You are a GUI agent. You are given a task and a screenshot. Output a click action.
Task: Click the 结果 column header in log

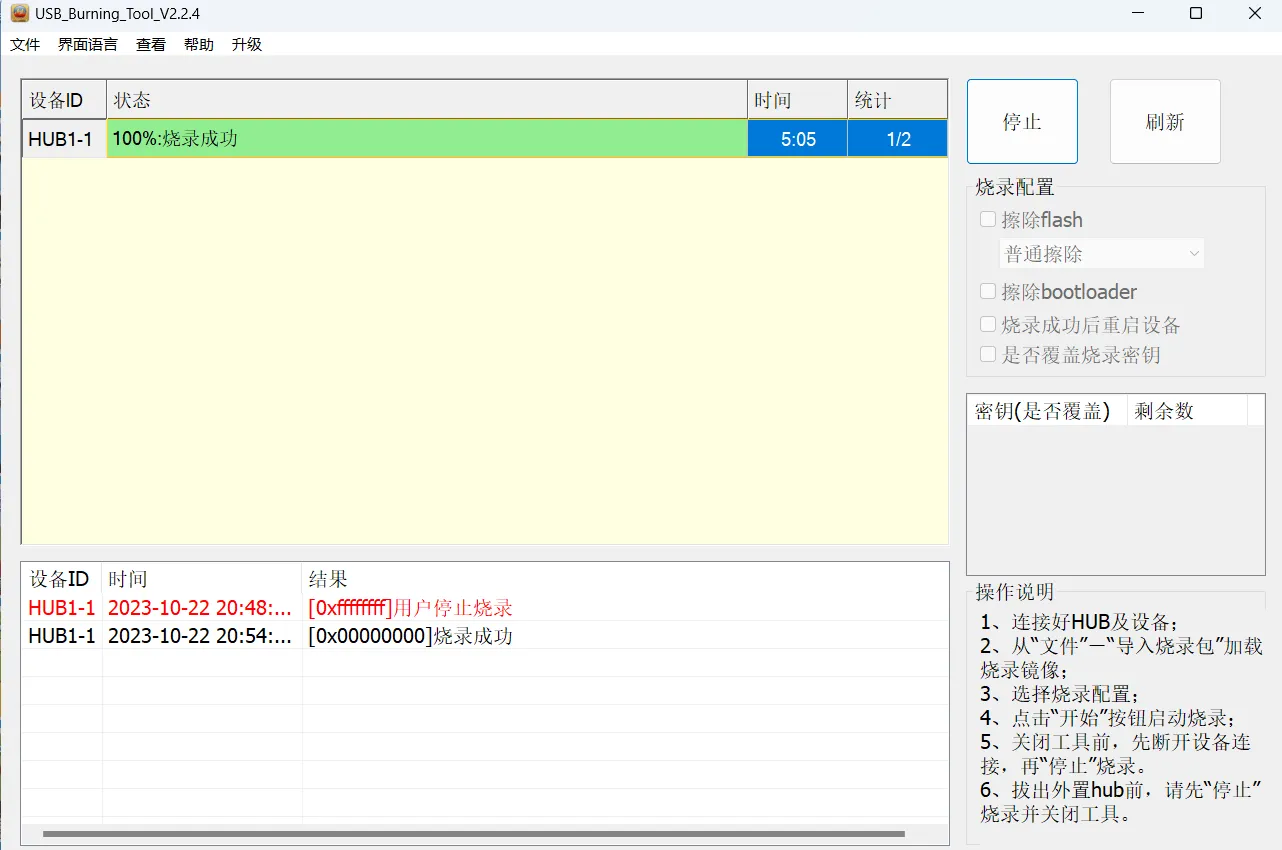tap(625, 579)
